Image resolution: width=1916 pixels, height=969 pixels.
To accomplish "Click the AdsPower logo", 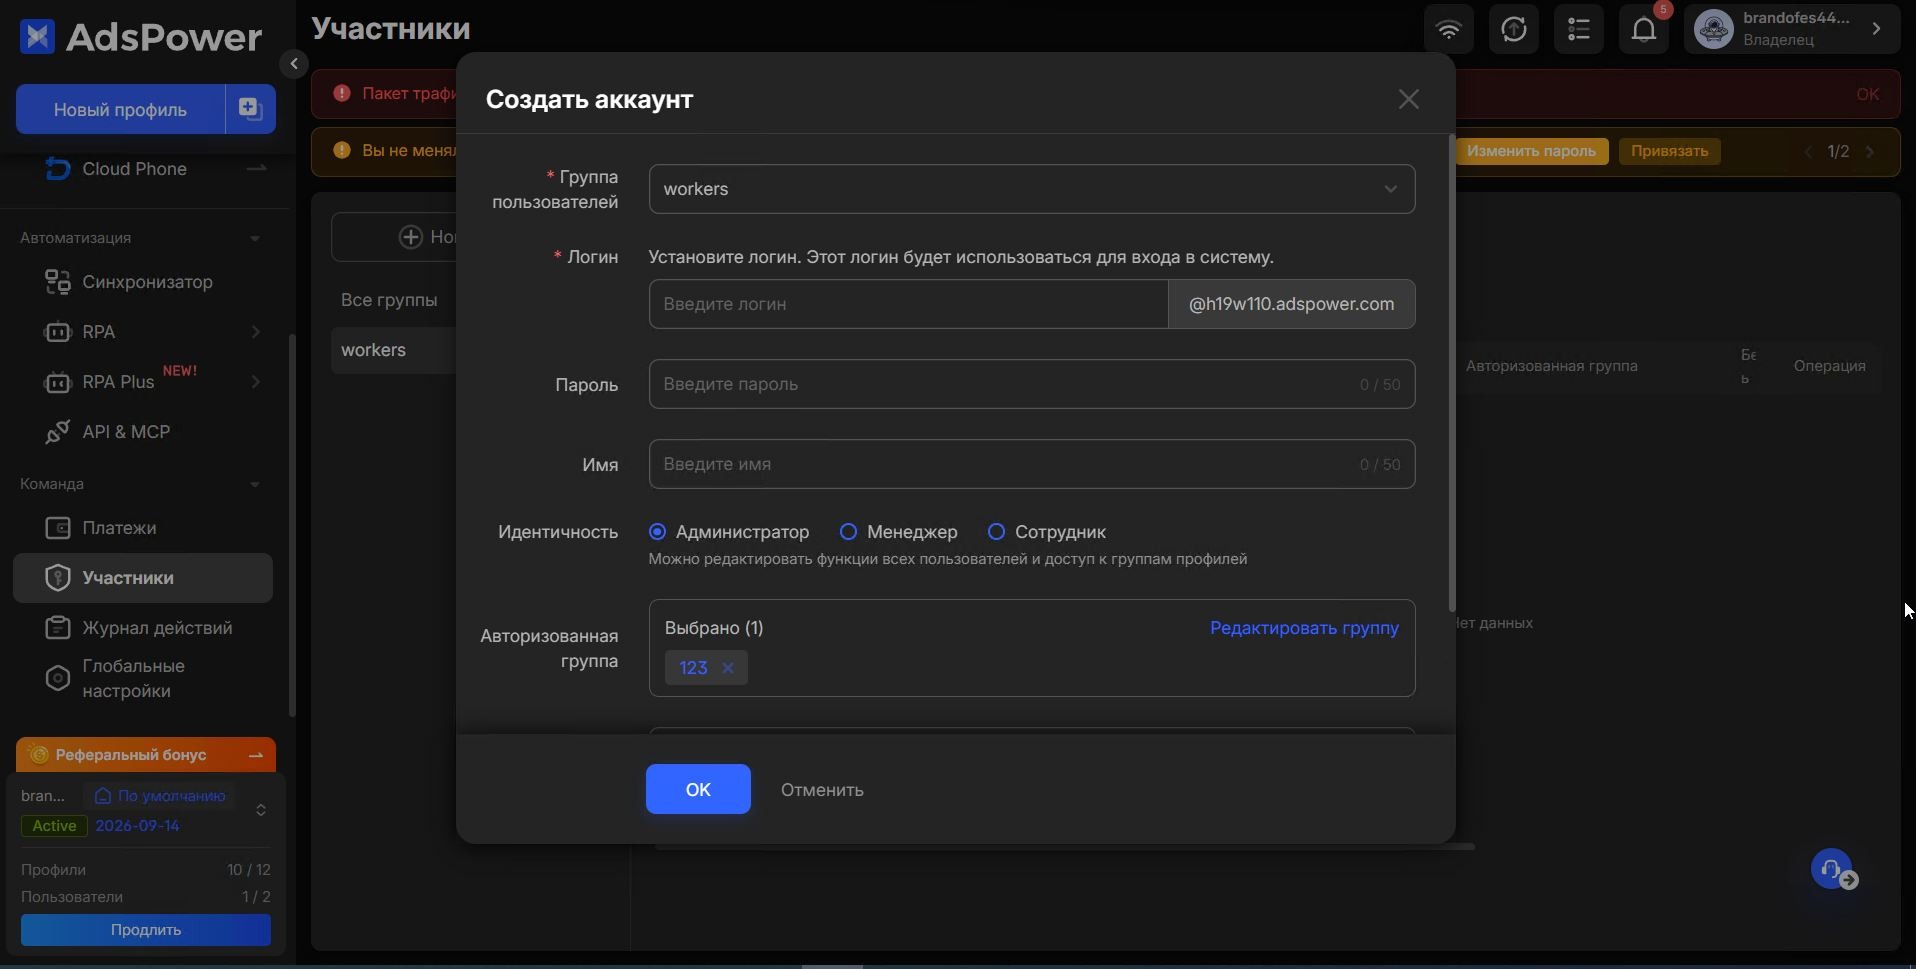I will click(x=140, y=37).
